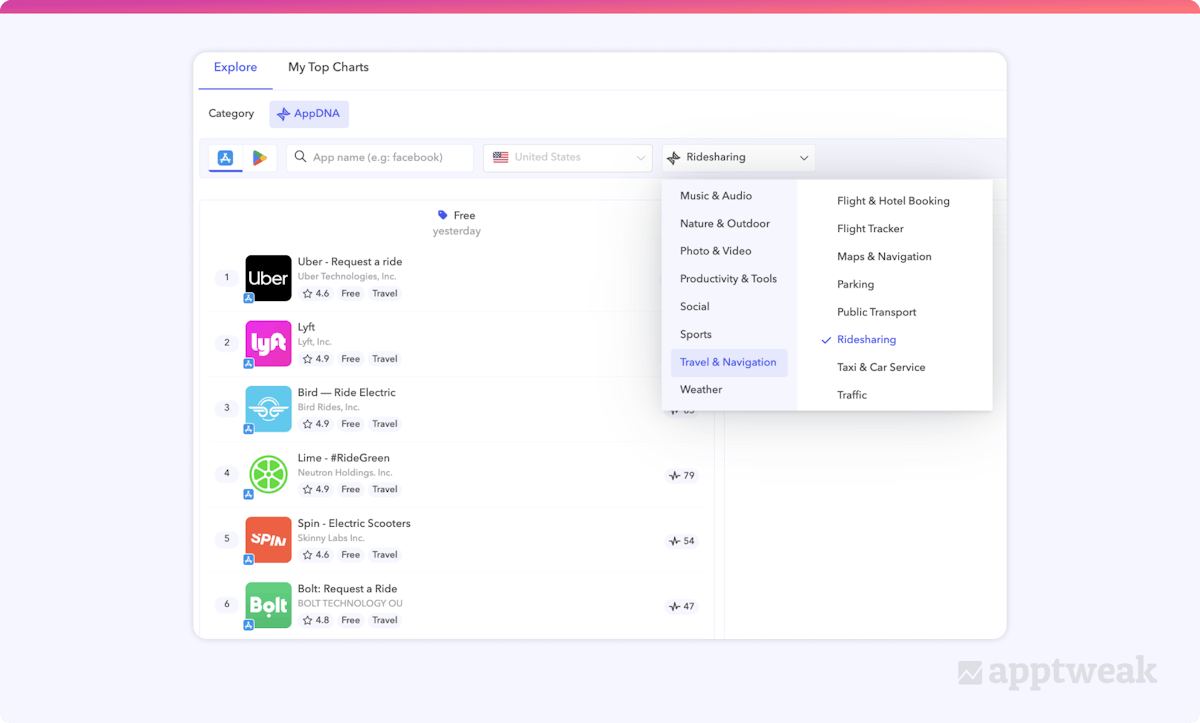Click the Travel tag on Lyft row

point(385,359)
